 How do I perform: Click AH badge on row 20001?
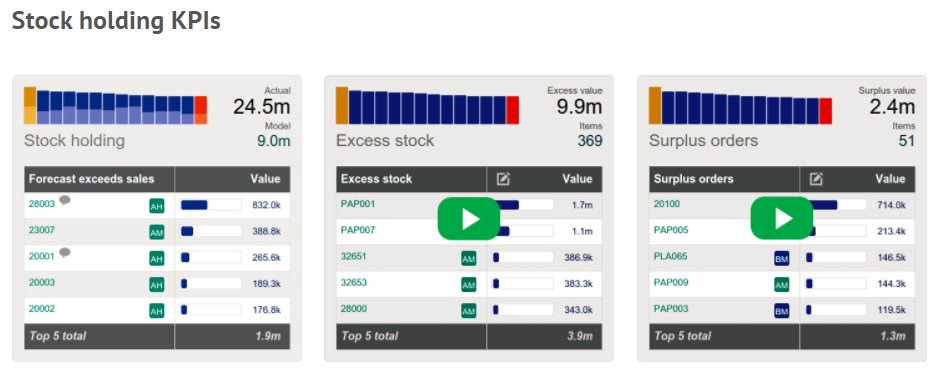(156, 259)
